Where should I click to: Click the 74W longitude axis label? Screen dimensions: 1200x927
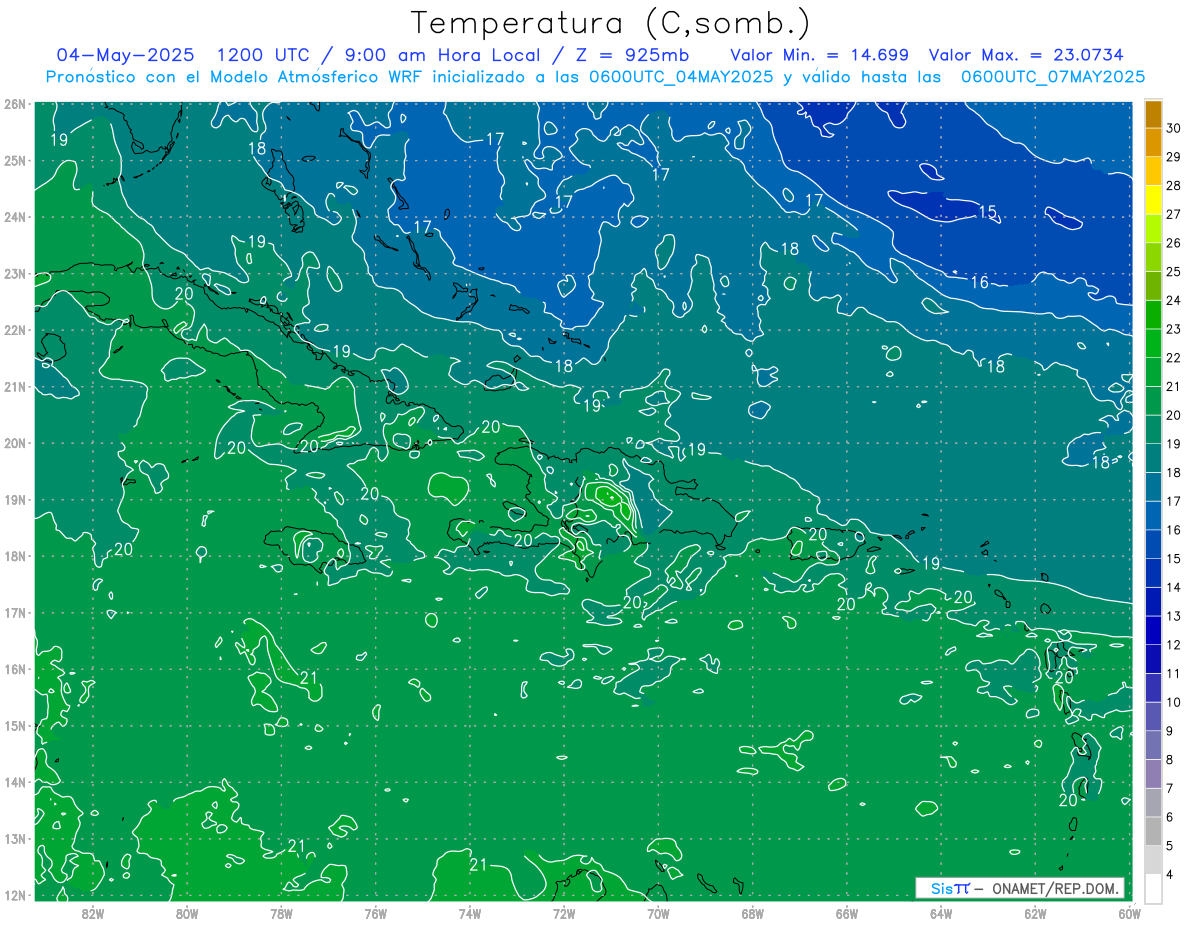469,913
